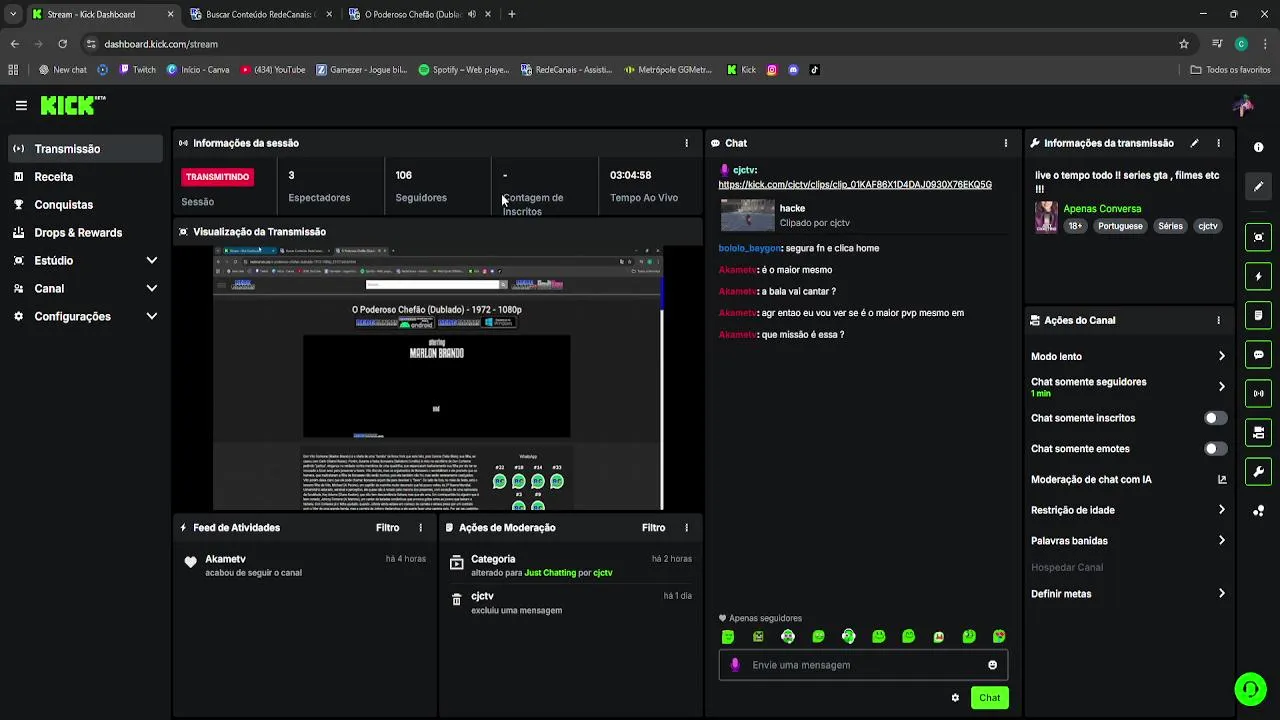Select the user avatar at the top right
This screenshot has height=720, width=1280.
coord(1243,105)
